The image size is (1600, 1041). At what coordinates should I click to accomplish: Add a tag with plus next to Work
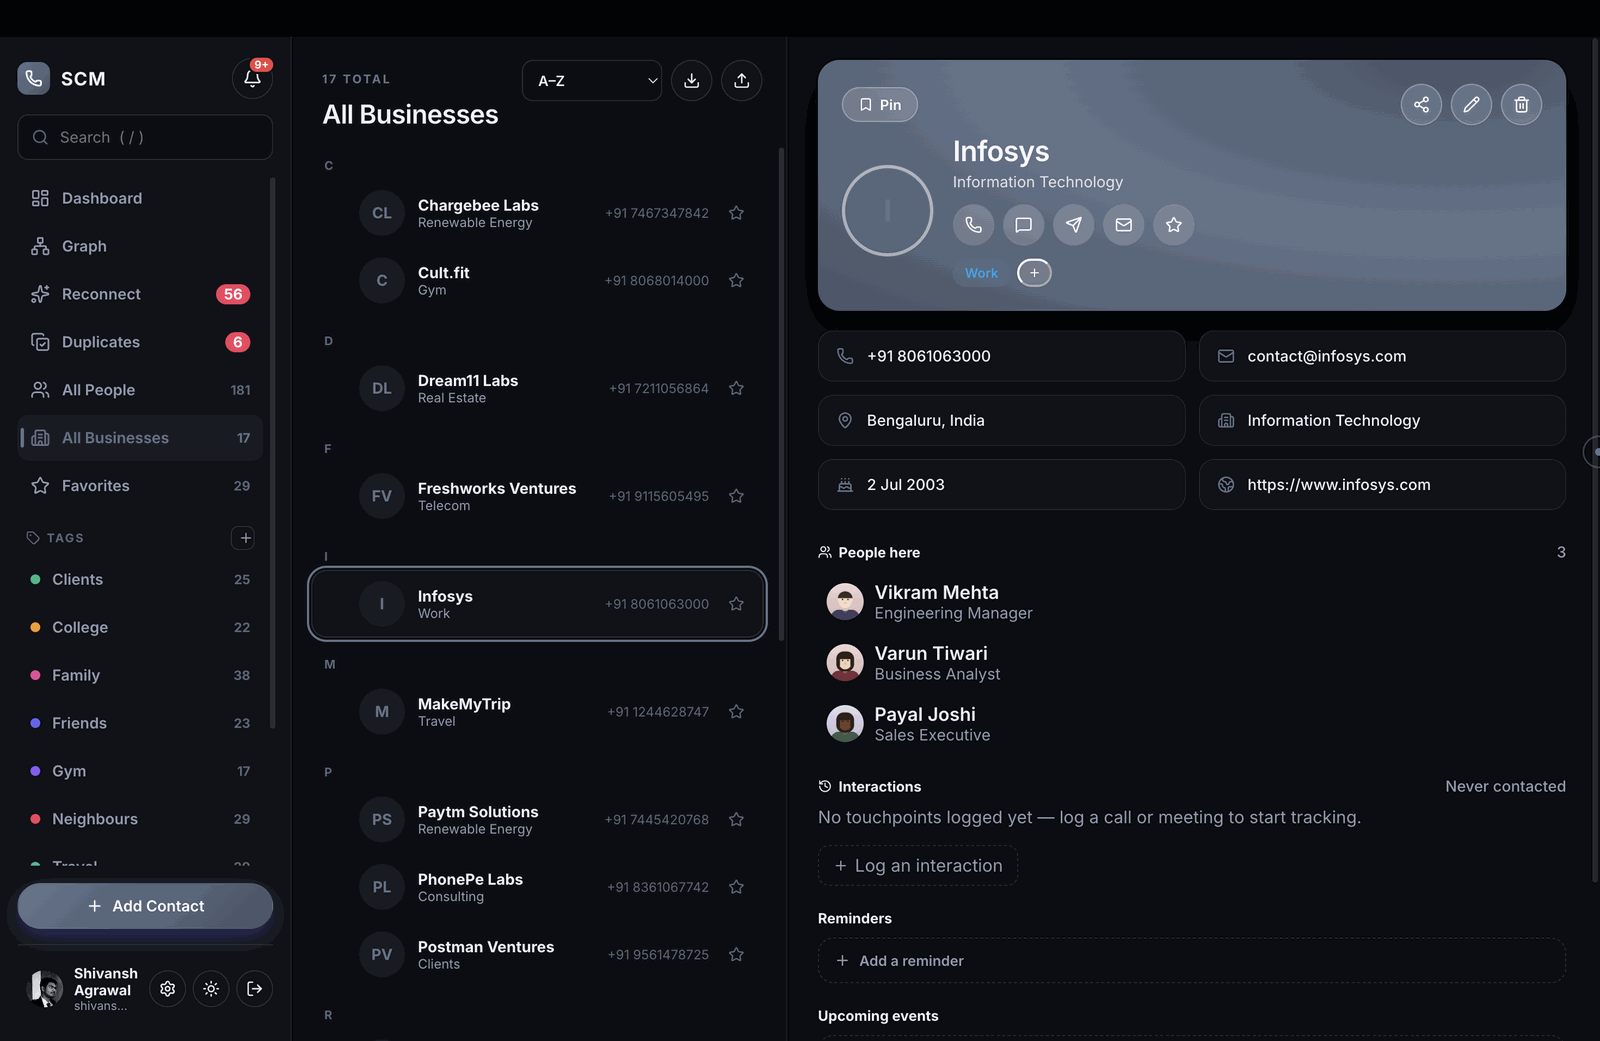pyautogui.click(x=1034, y=273)
